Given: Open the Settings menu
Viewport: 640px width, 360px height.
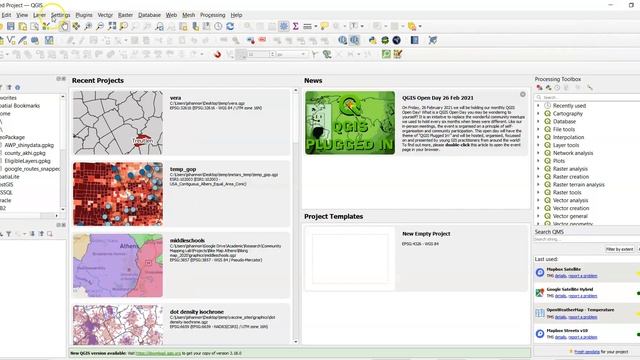Looking at the screenshot, I should coord(60,15).
